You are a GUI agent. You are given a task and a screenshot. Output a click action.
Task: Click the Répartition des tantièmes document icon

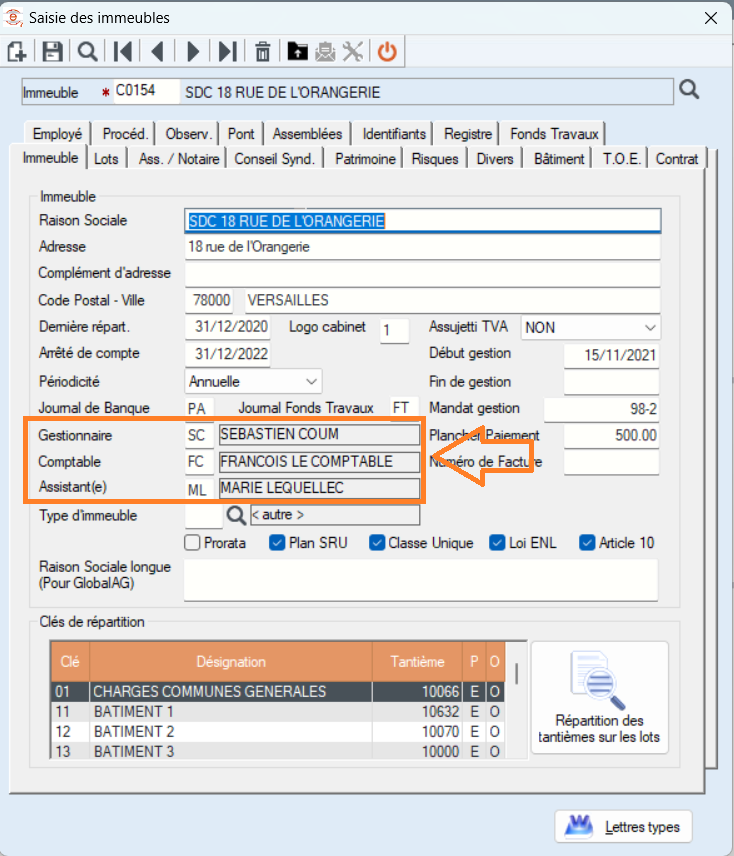(598, 680)
